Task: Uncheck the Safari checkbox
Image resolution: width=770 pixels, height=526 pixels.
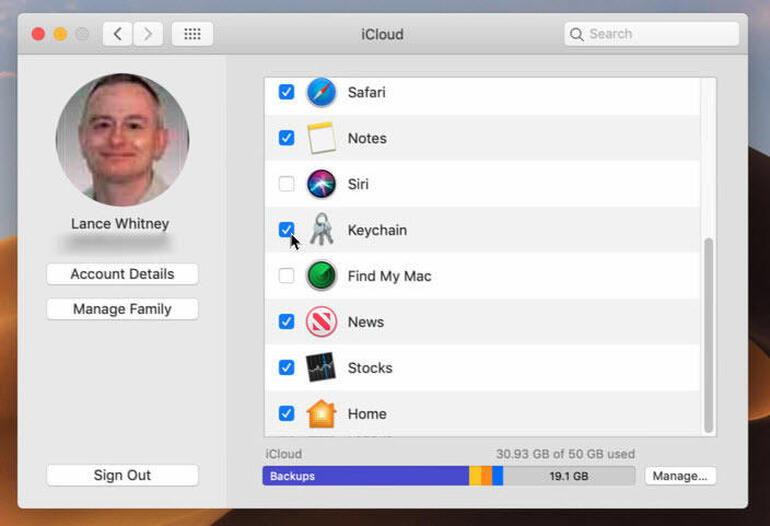Action: pos(286,92)
